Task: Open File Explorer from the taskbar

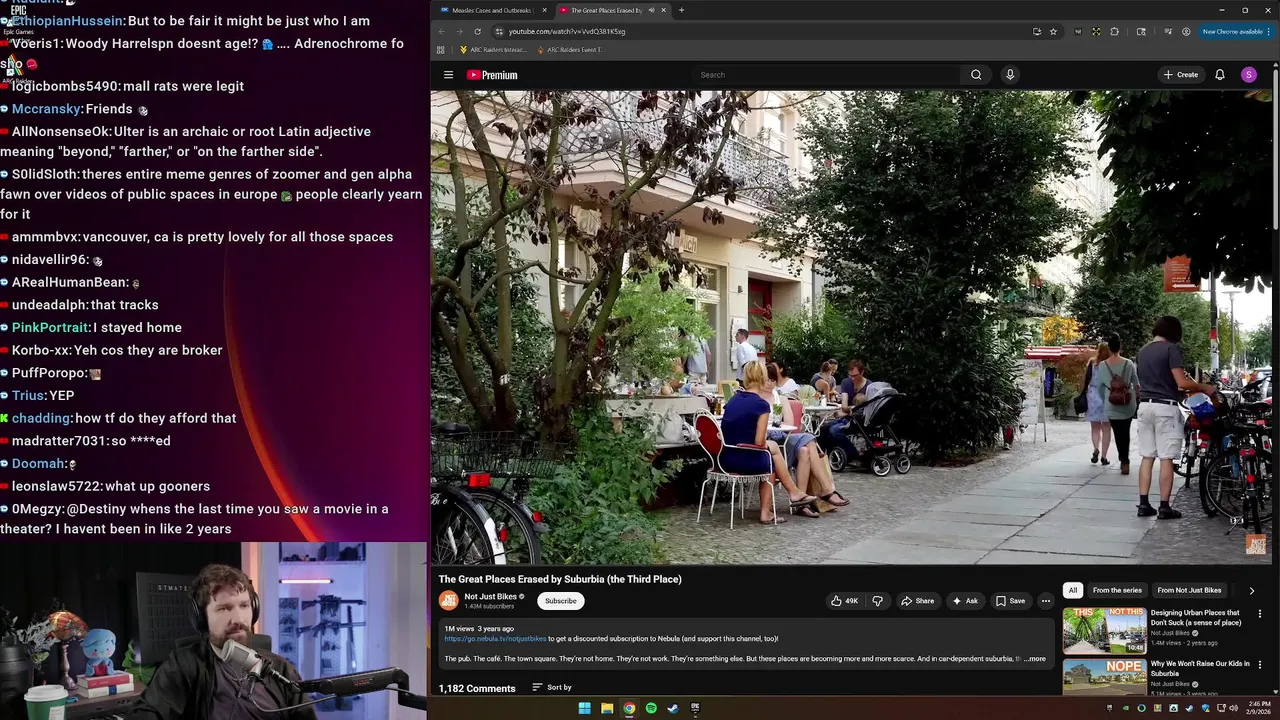Action: [x=607, y=708]
